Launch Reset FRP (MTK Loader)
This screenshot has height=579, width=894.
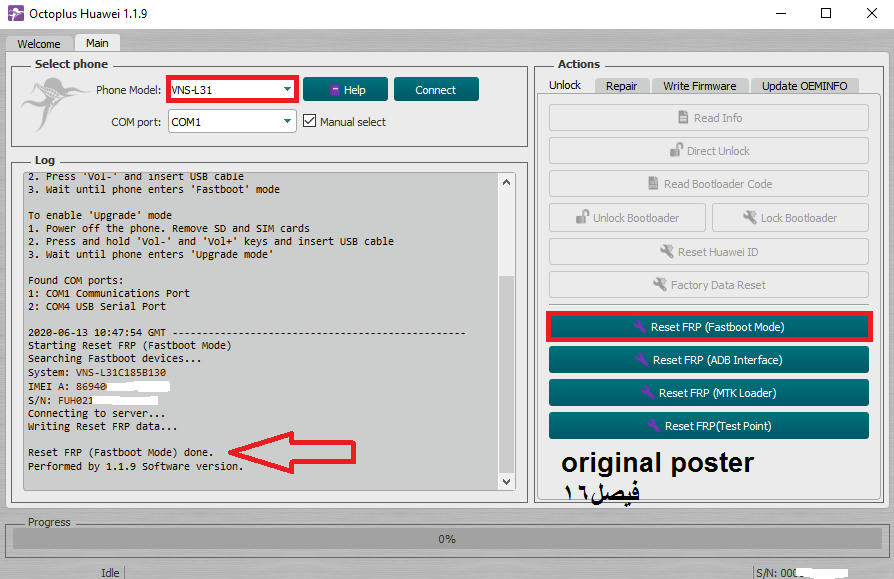[709, 393]
